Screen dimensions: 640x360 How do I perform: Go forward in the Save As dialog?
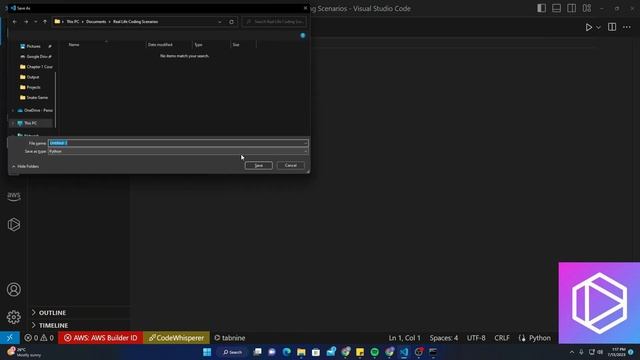pyautogui.click(x=26, y=22)
